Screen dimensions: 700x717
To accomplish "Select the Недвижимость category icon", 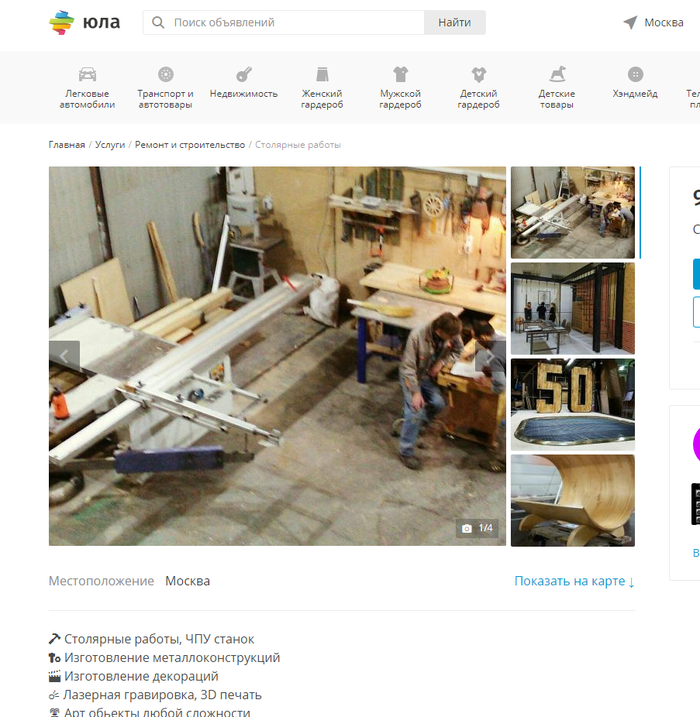I will [x=243, y=75].
